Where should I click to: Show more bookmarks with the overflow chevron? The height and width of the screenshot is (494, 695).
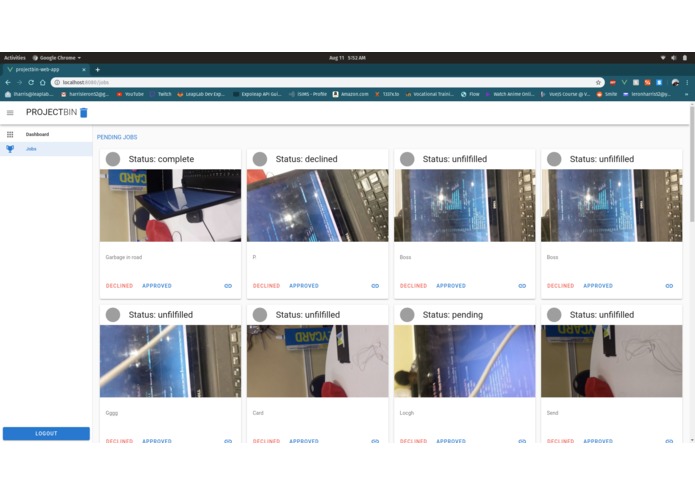pyautogui.click(x=687, y=94)
